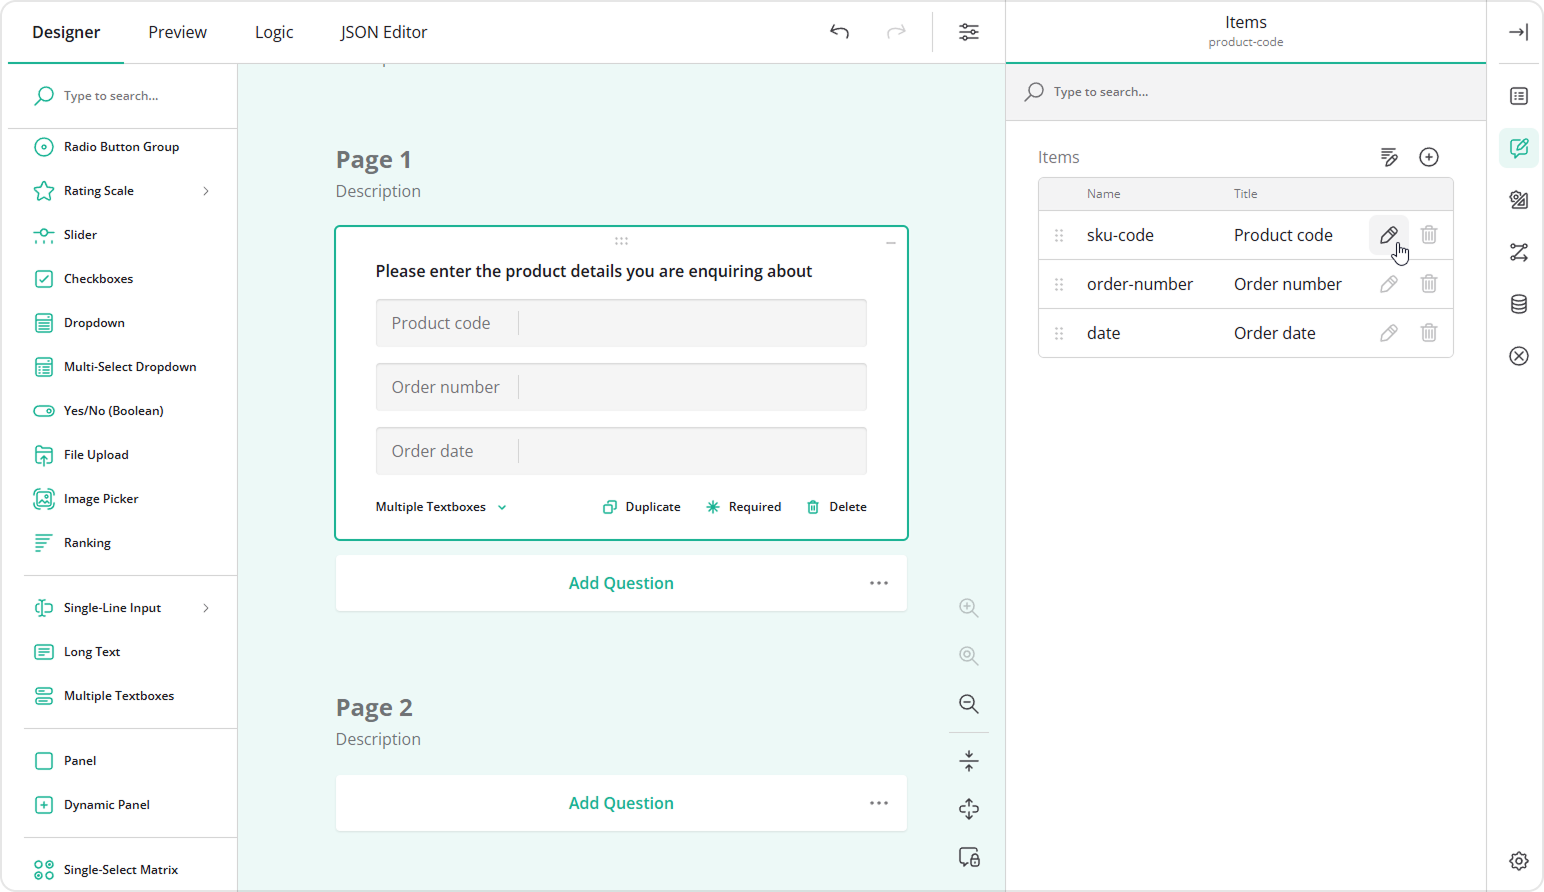
Task: Add Yes/No (Boolean) from toolbox
Action: pos(113,411)
